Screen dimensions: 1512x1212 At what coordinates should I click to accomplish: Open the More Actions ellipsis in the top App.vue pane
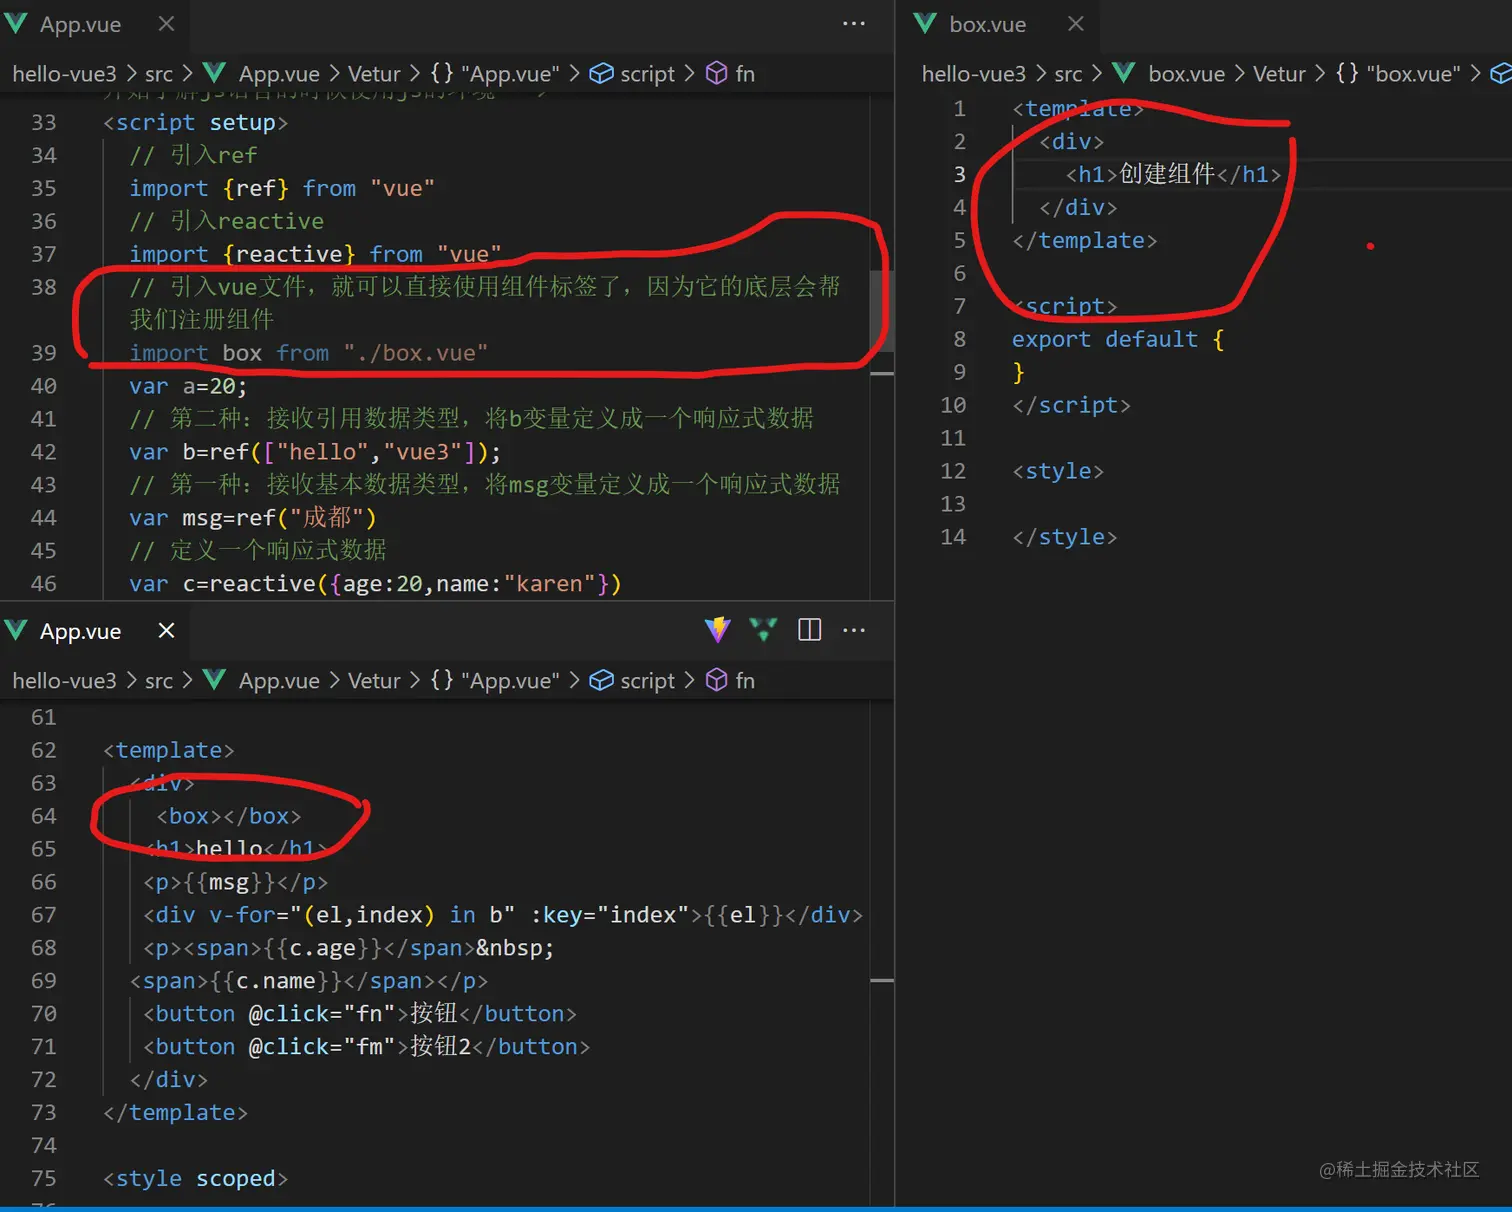pyautogui.click(x=854, y=23)
